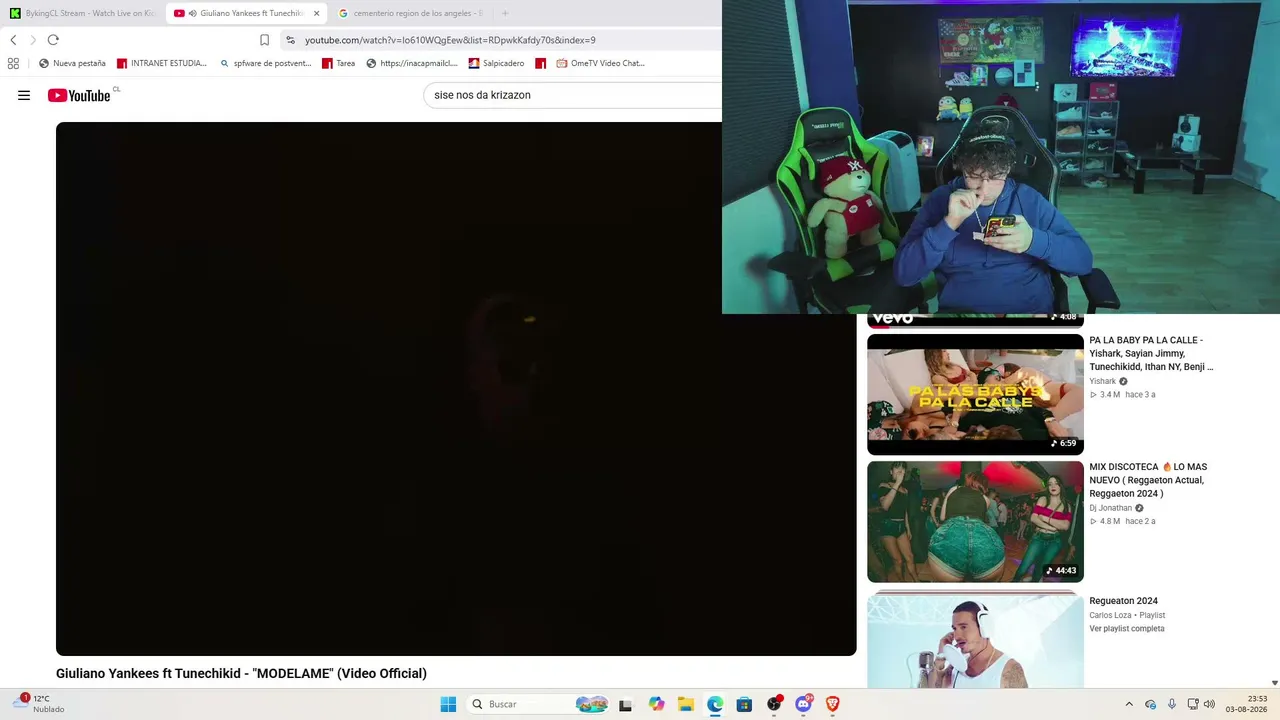Image resolution: width=1280 pixels, height=720 pixels.
Task: Open network settings in system tray
Action: [x=1192, y=704]
